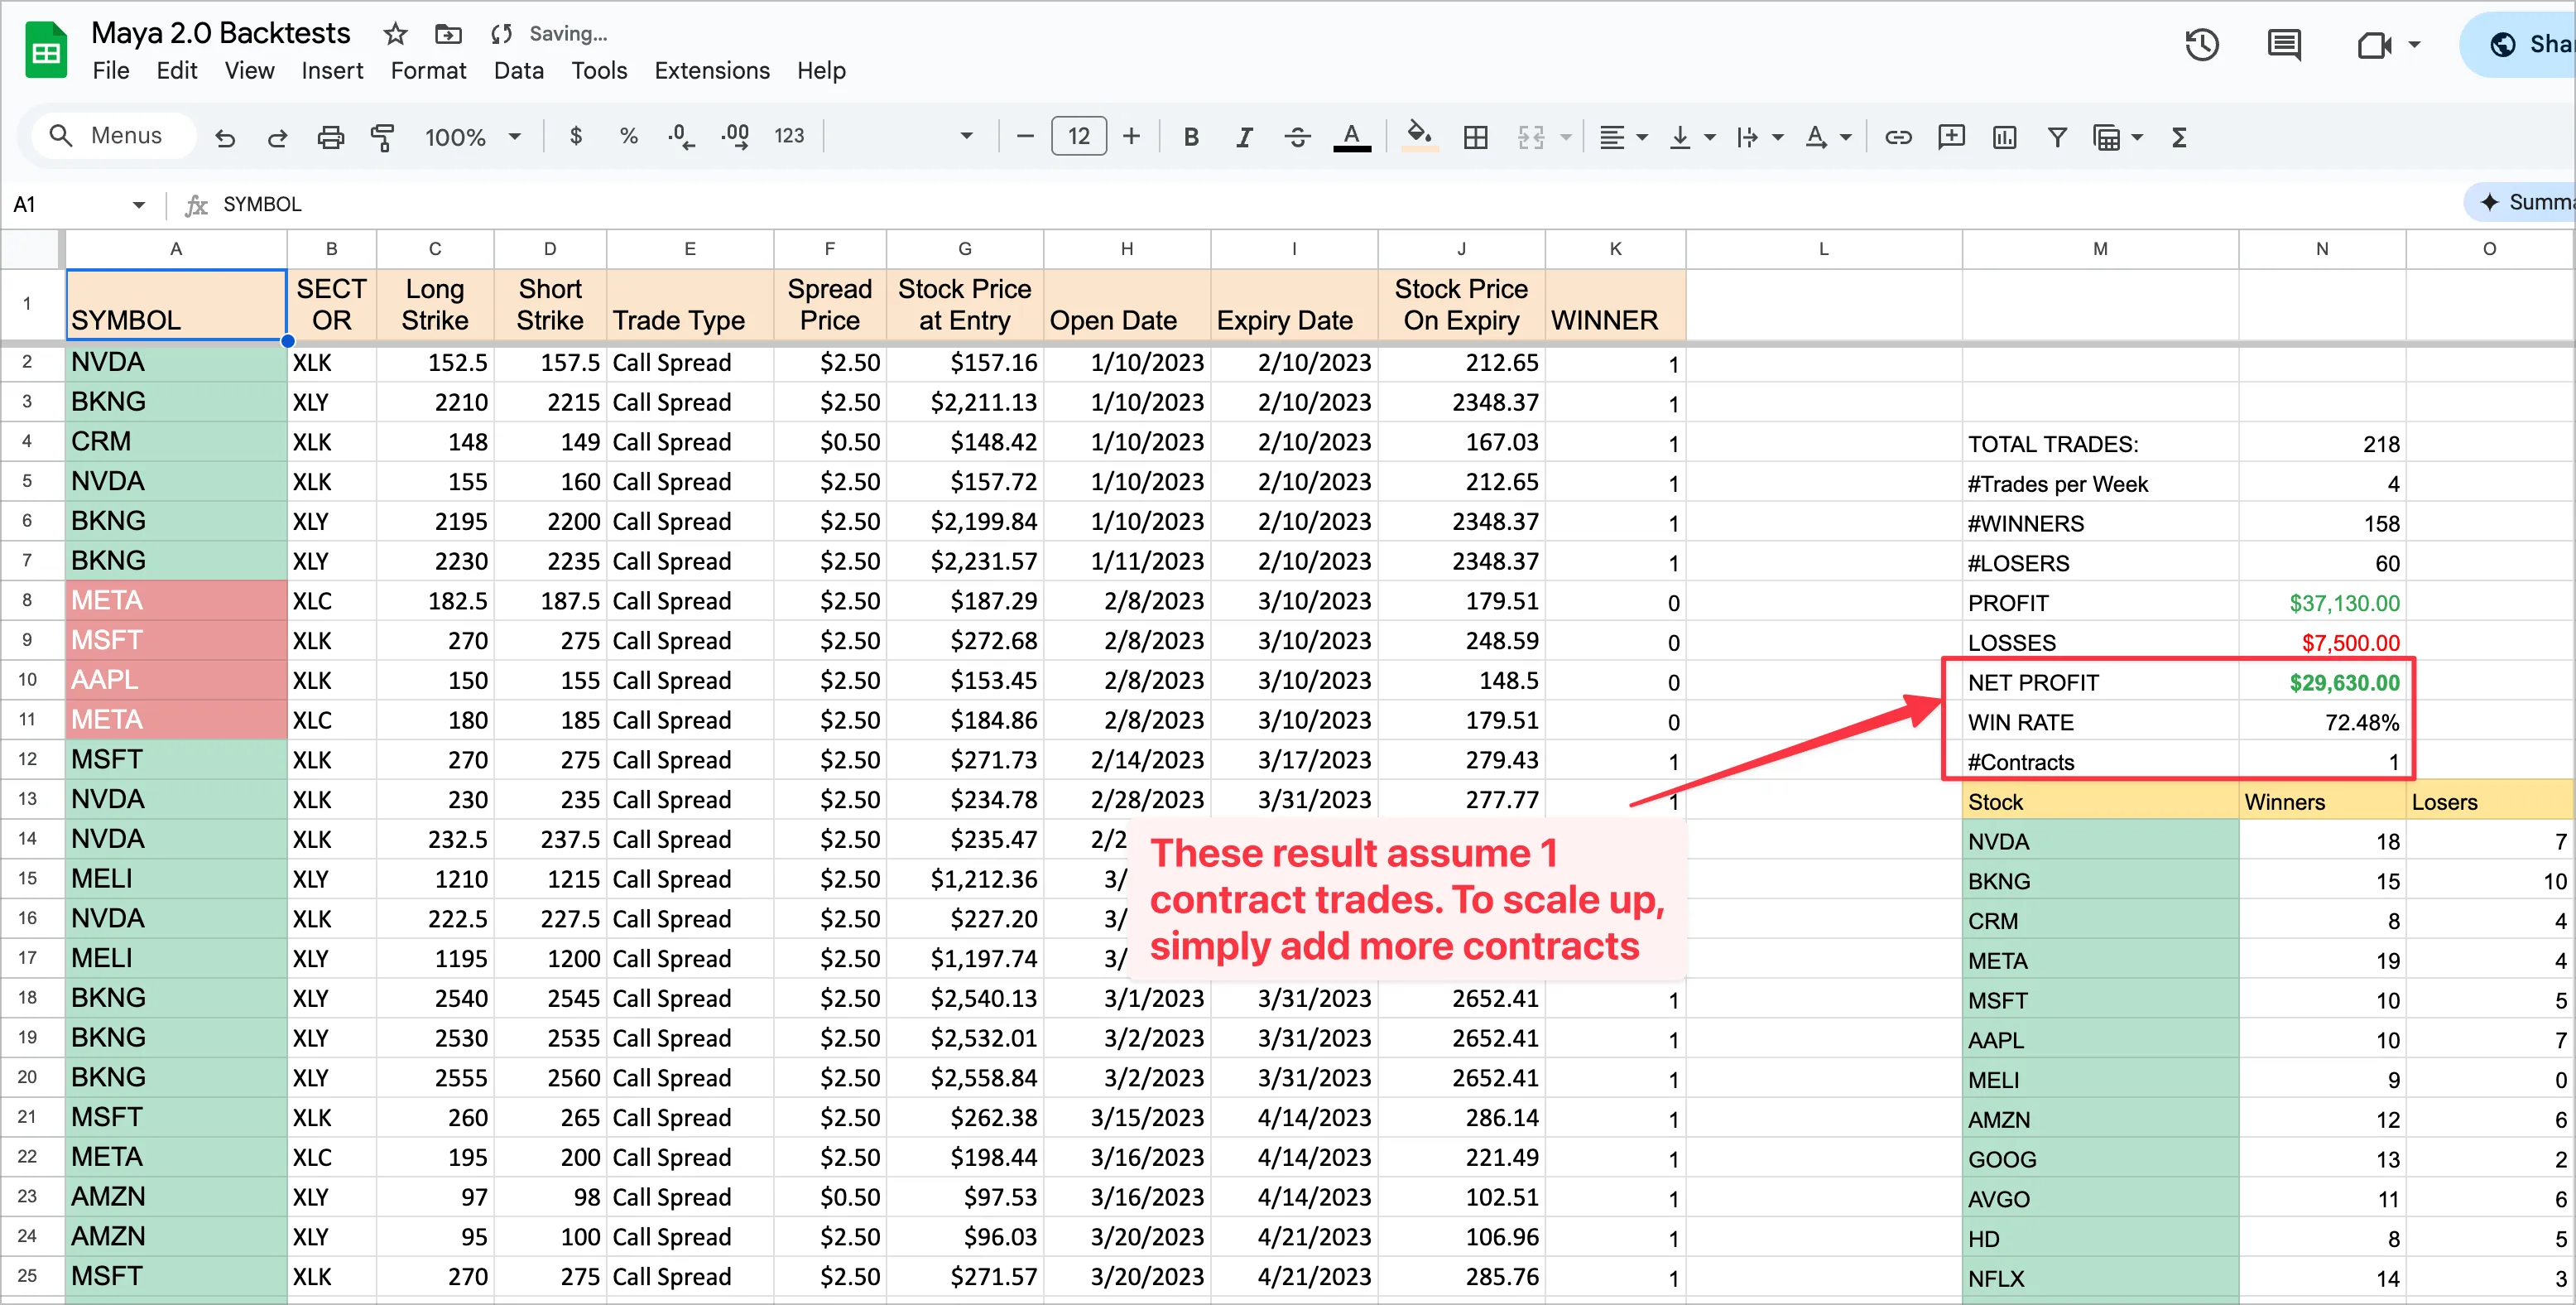Viewport: 2576px width, 1305px height.
Task: Toggle bold formatting
Action: coord(1191,137)
